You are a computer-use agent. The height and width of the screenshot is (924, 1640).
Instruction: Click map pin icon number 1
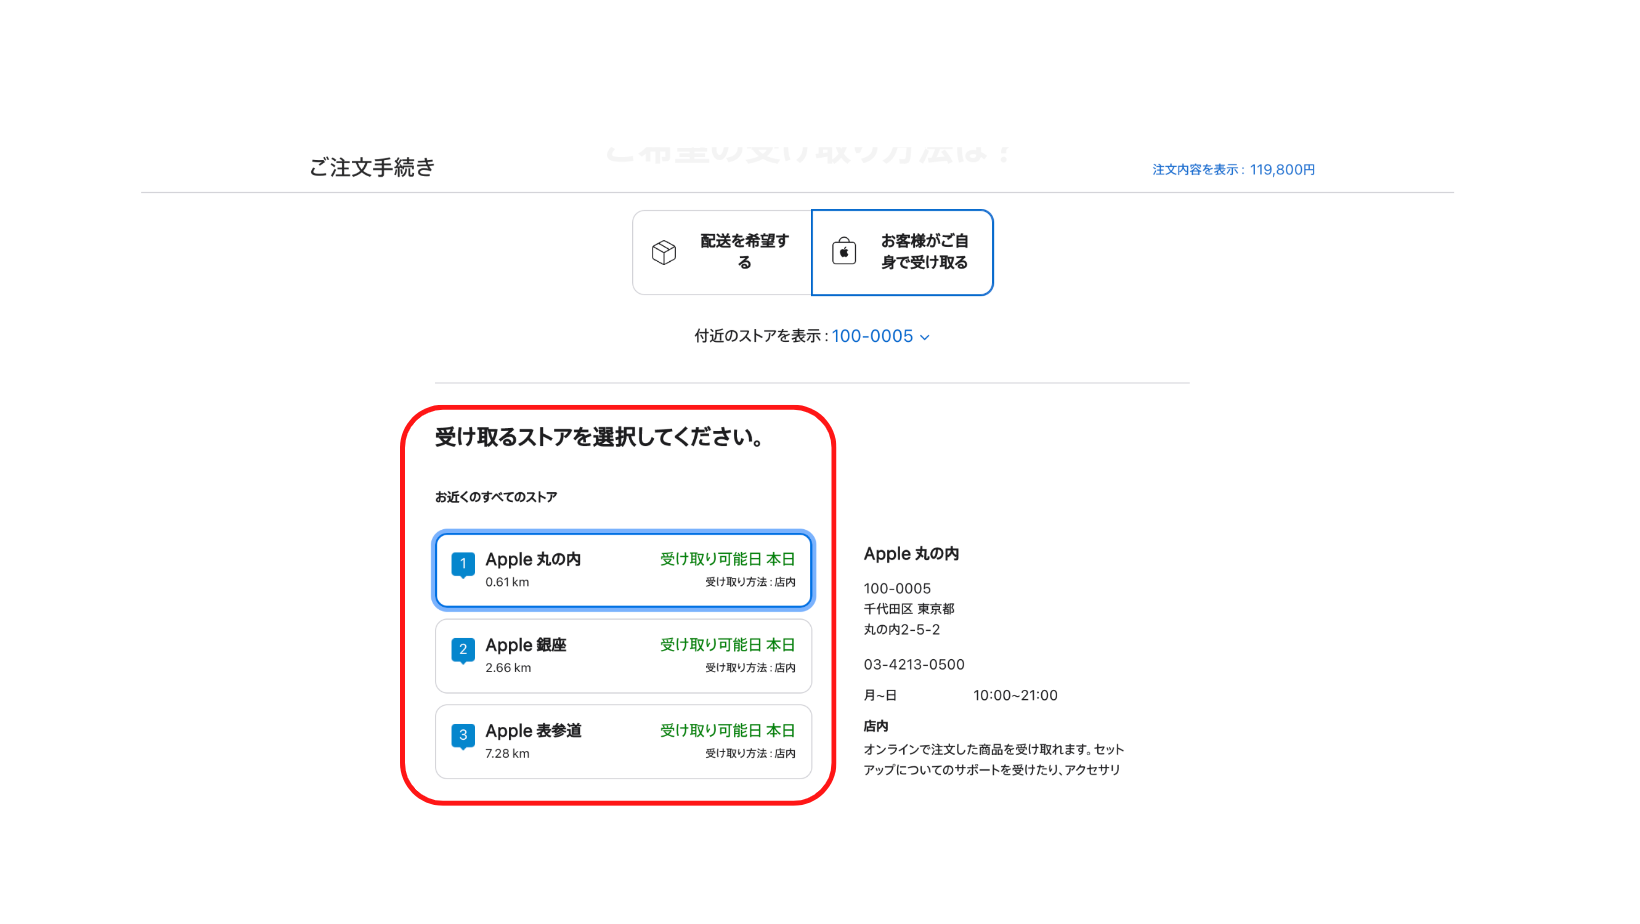coord(463,565)
